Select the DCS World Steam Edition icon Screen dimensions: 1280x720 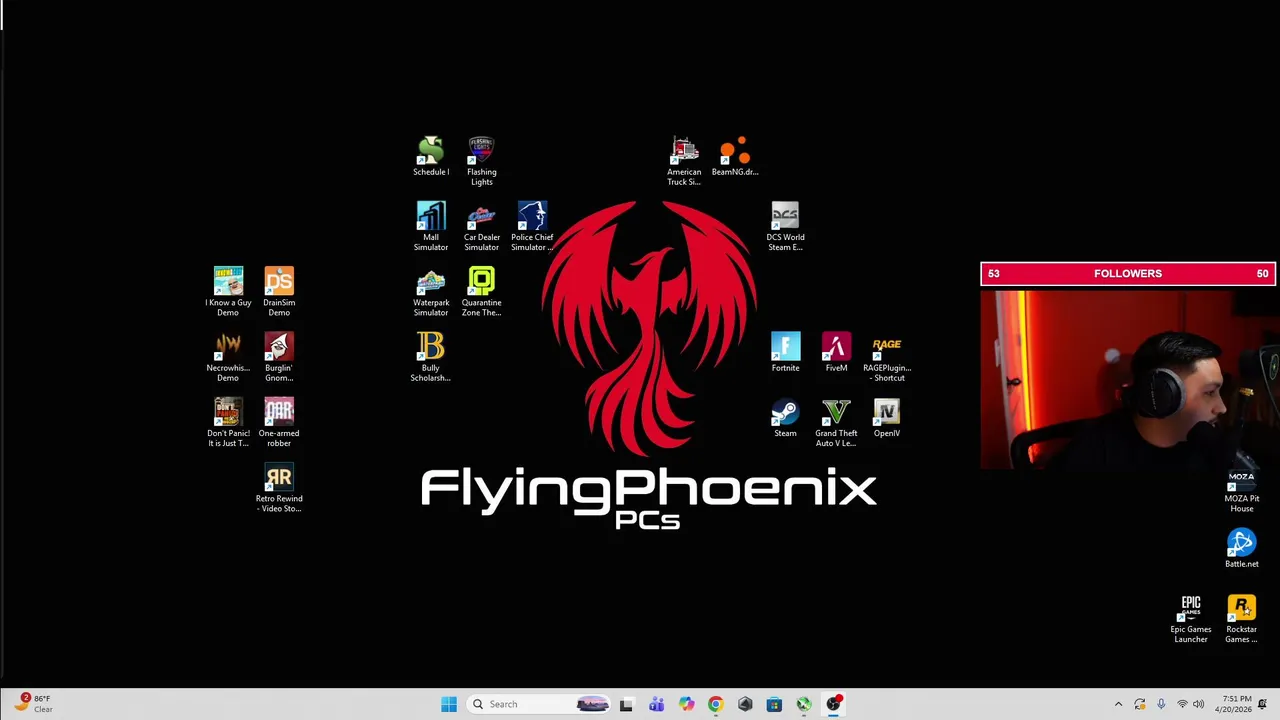click(x=785, y=227)
